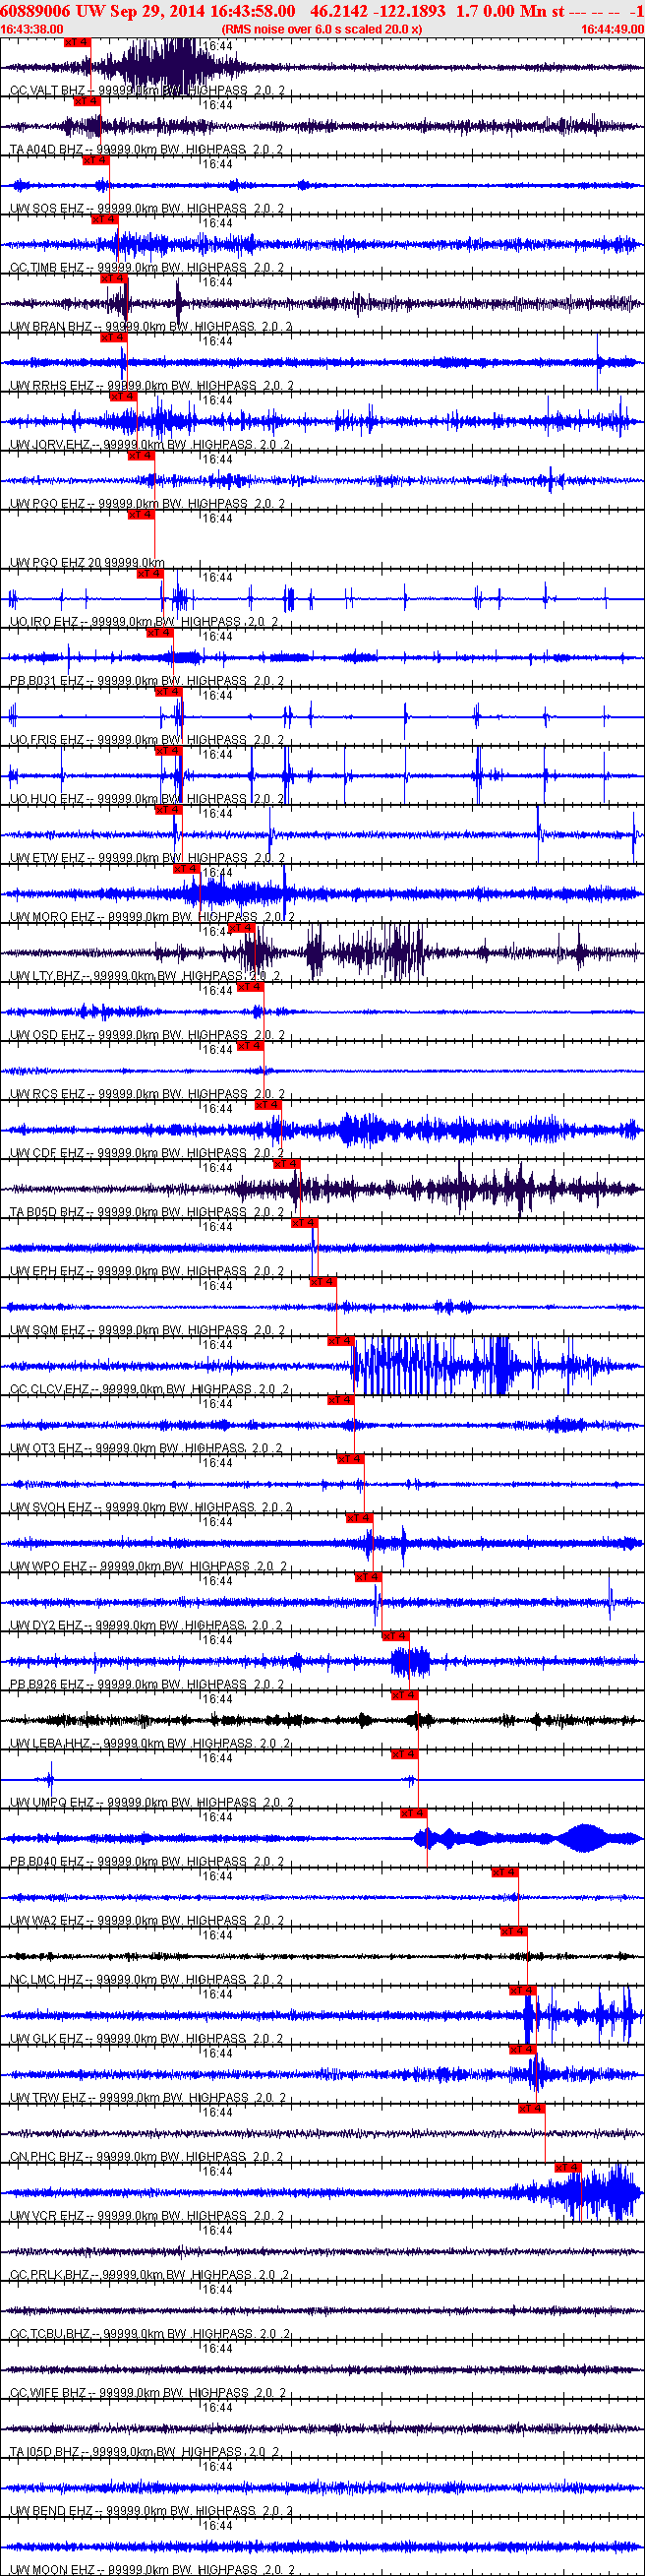Click the red pick flag on CC VALT trace
This screenshot has height=2576, width=645.
coord(77,42)
